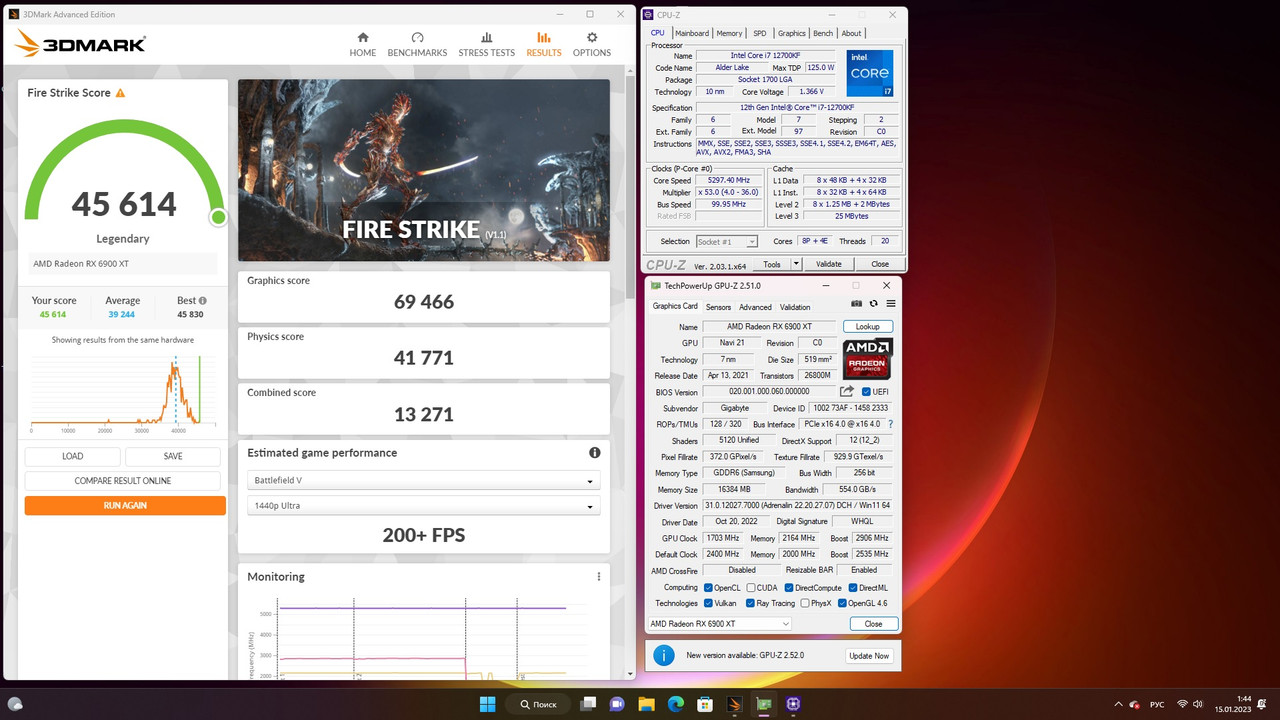This screenshot has width=1280, height=720.
Task: Open the 3DMark Options gear
Action: [x=591, y=44]
